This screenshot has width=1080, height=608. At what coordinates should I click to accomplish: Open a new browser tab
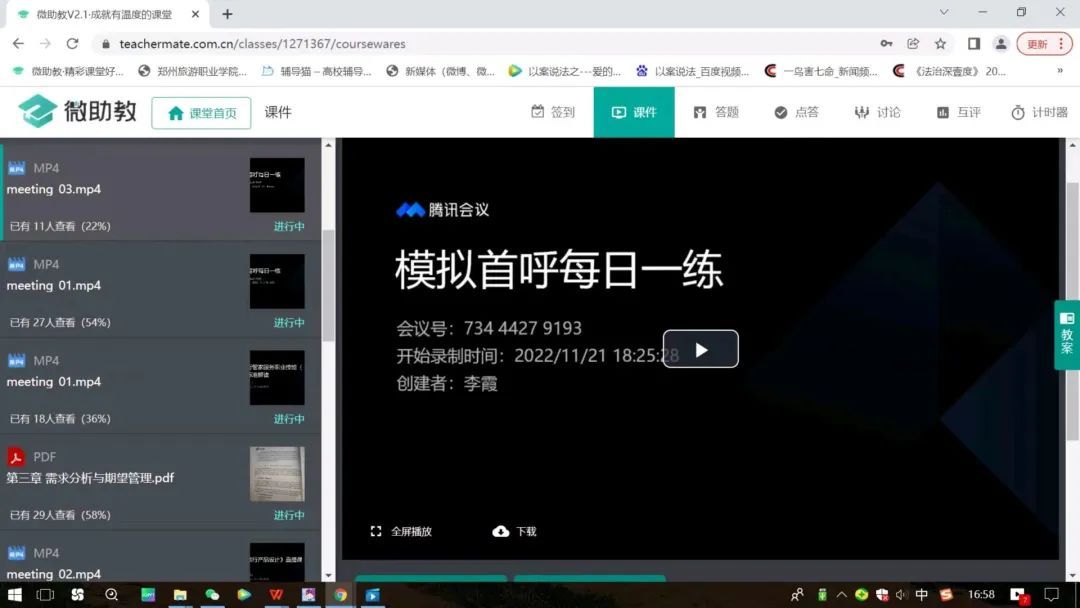click(x=227, y=14)
